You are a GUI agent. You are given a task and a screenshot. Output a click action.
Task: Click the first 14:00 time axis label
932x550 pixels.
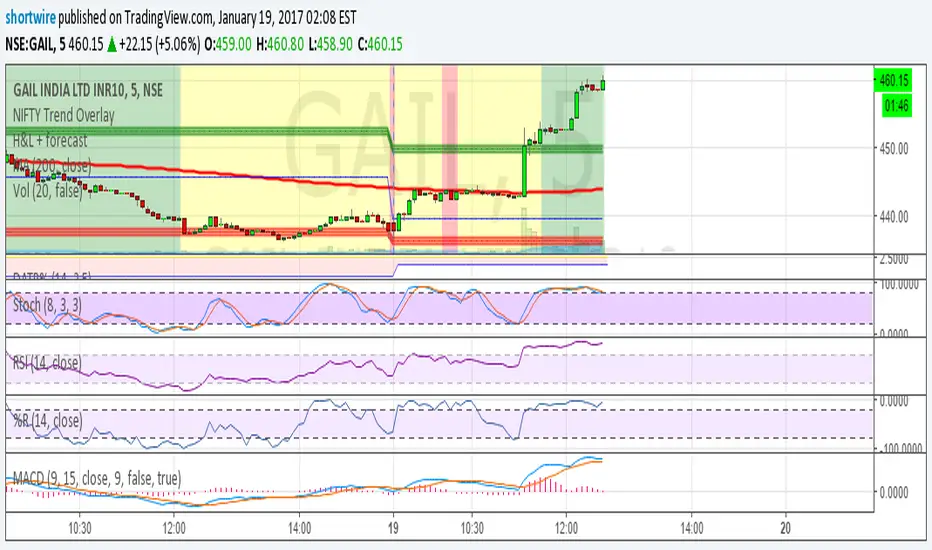[x=299, y=528]
